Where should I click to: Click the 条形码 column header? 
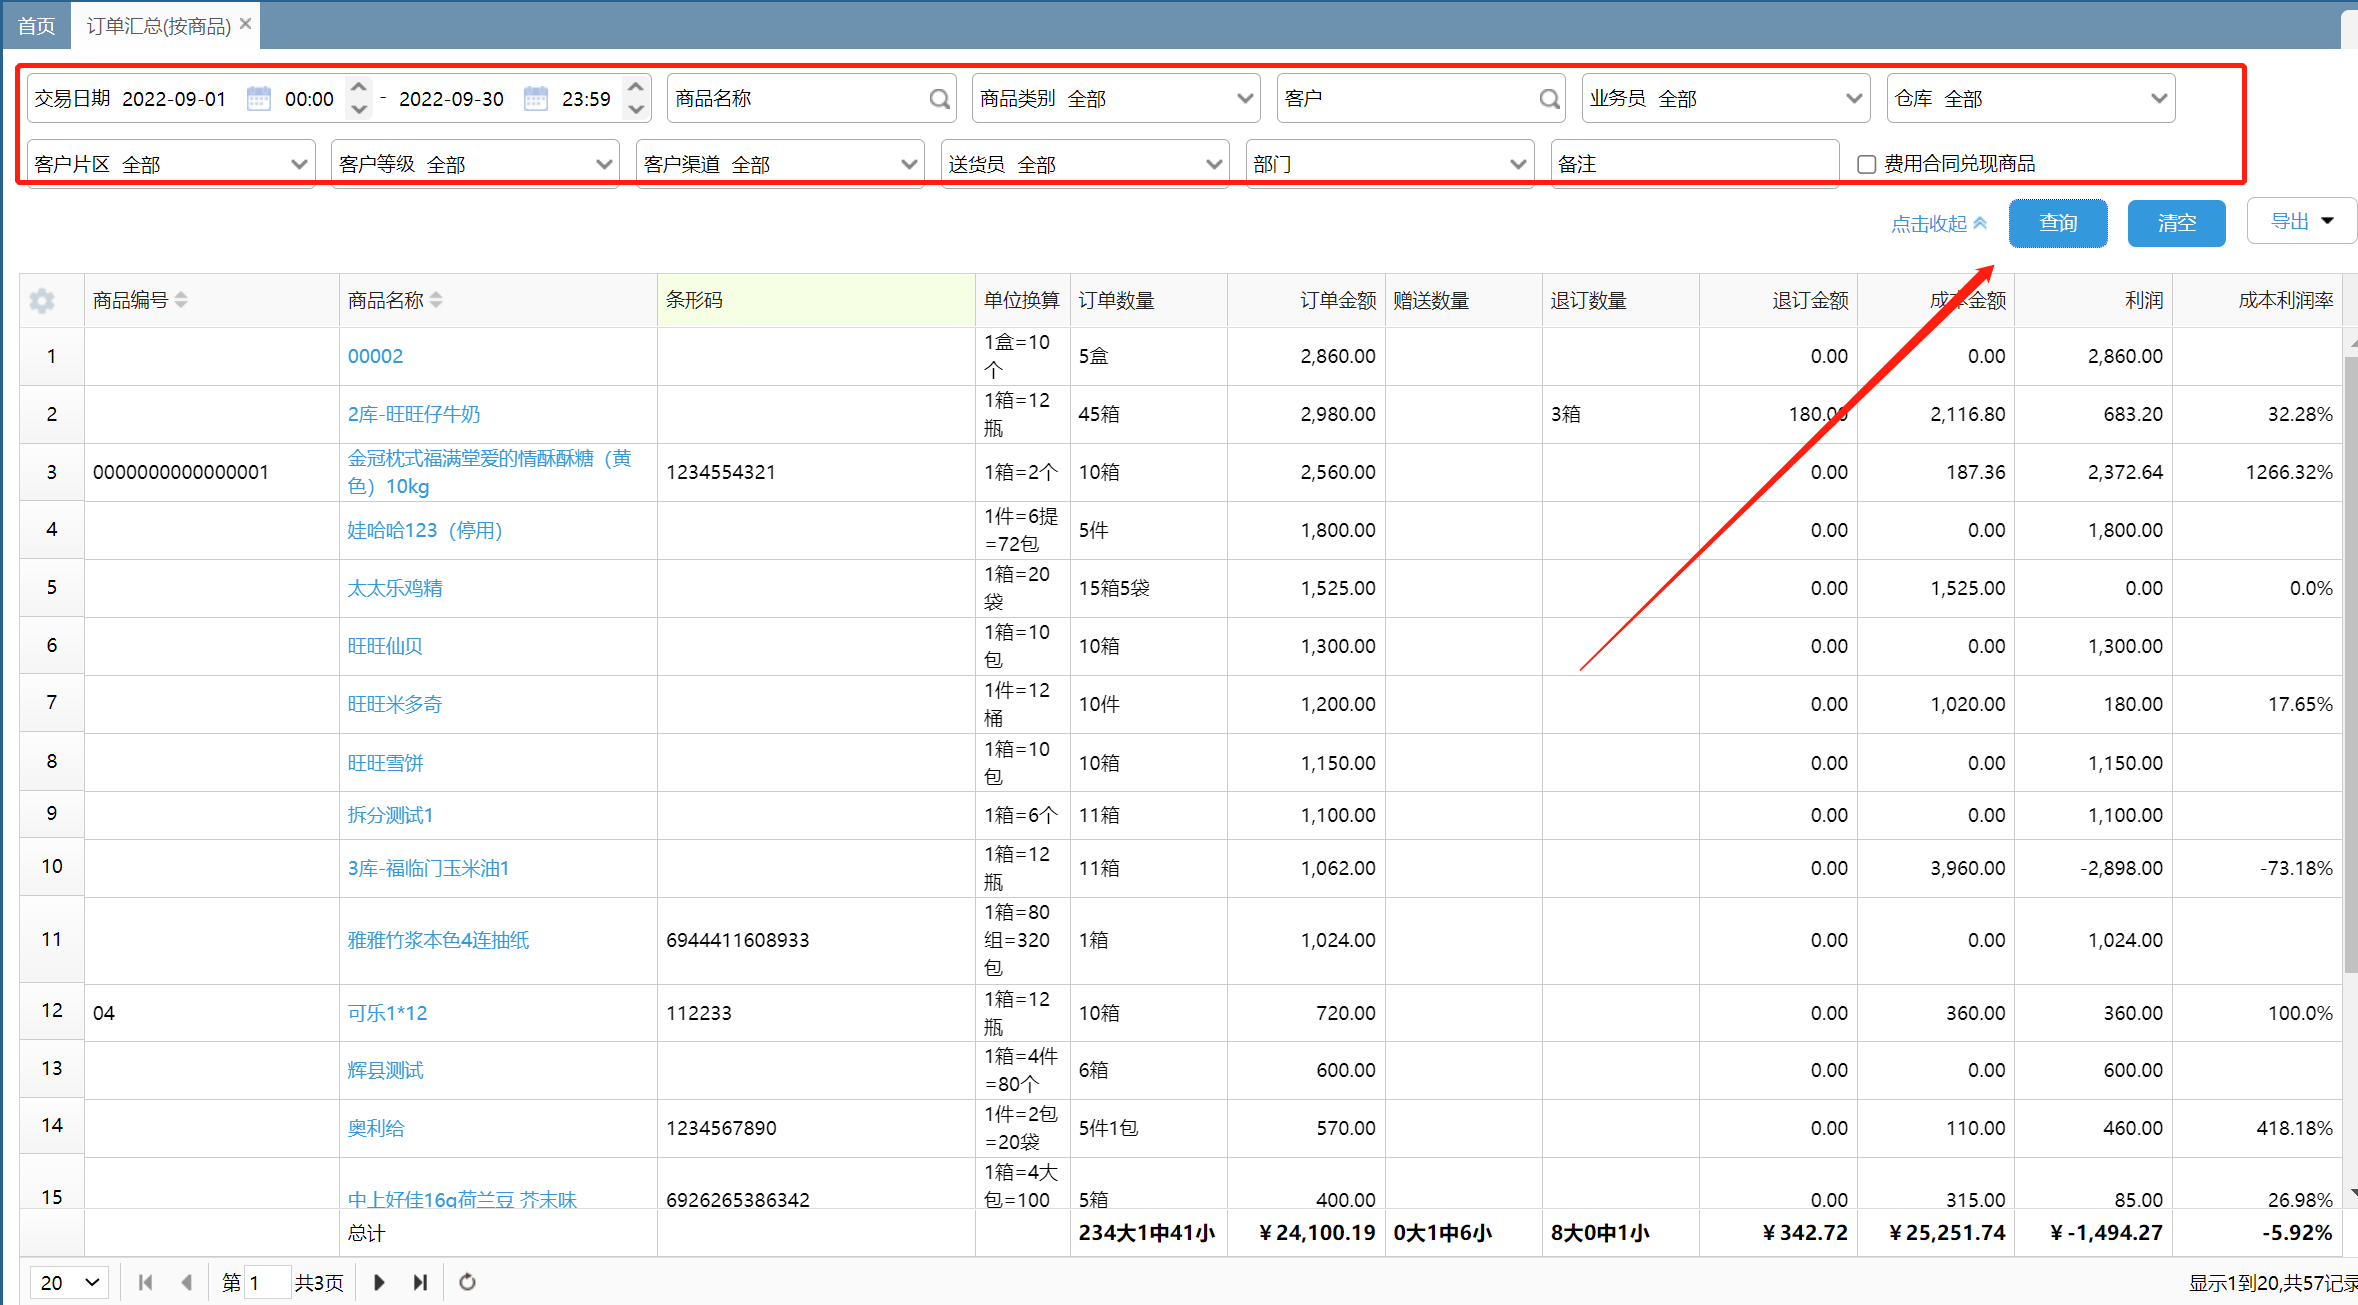816,300
